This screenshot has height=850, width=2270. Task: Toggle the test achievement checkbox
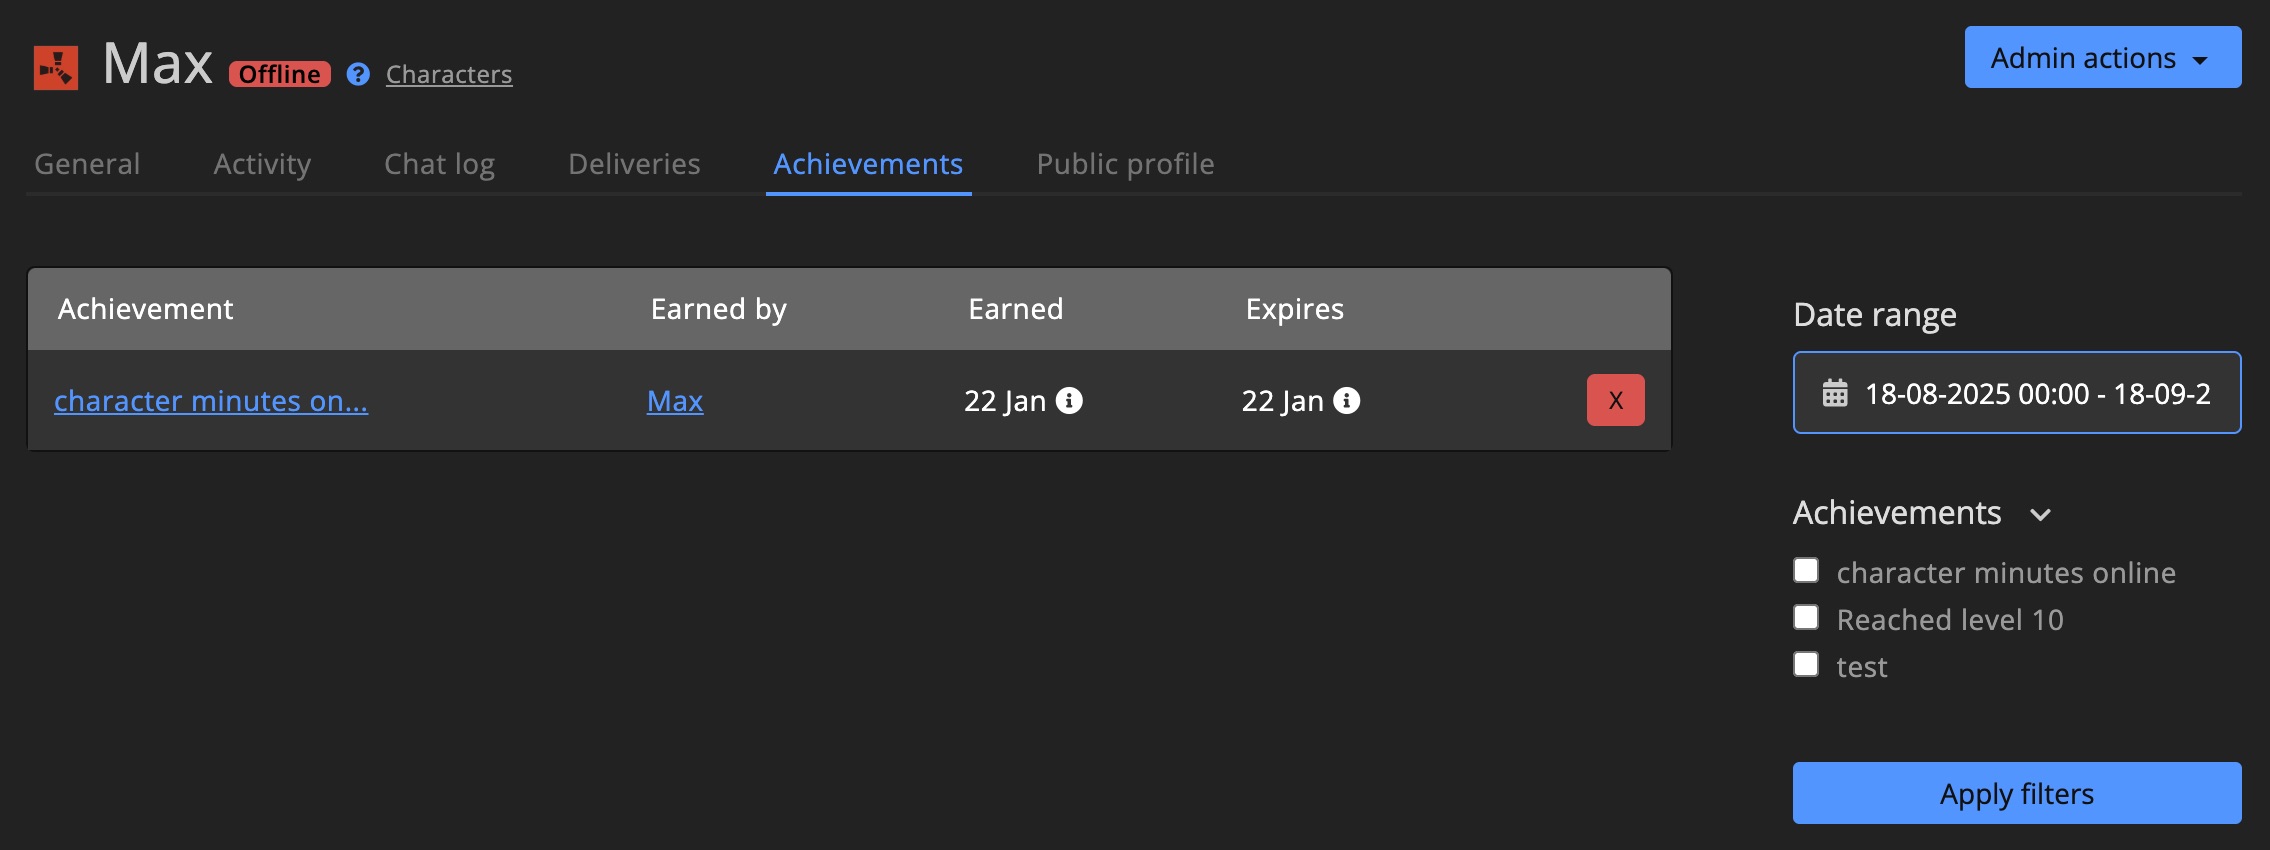point(1806,665)
